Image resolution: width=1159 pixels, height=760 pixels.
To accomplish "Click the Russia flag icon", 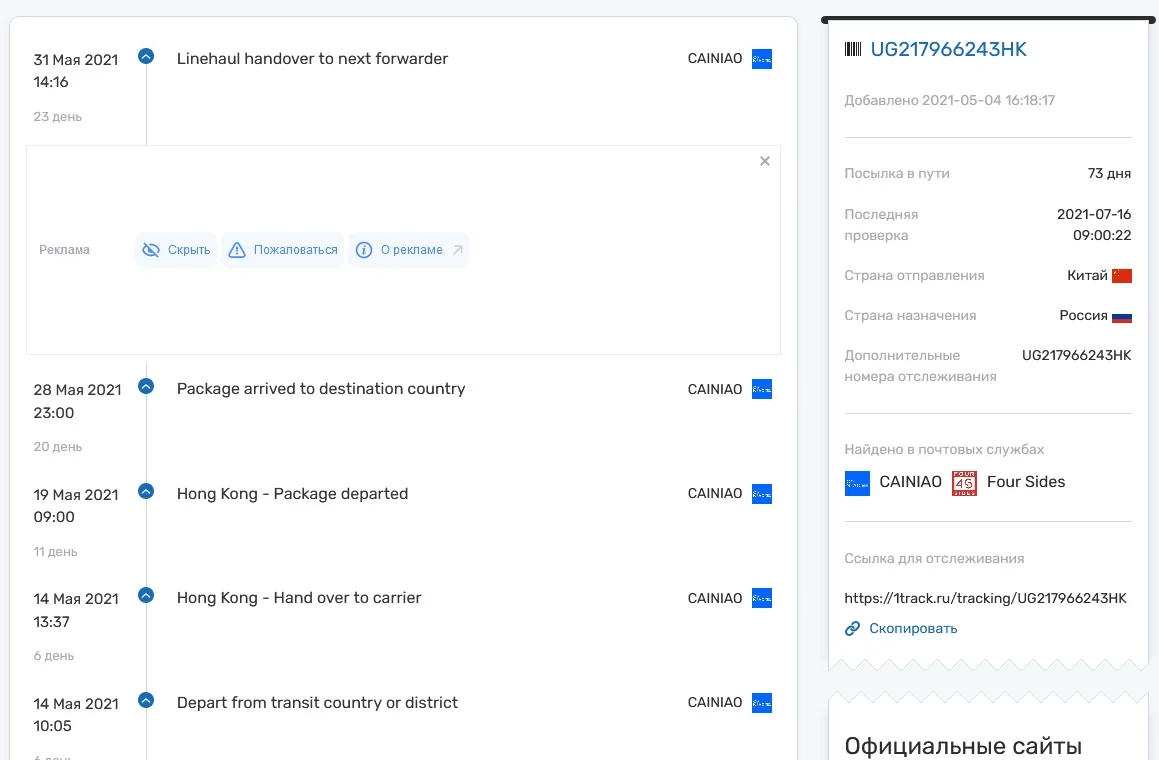I will (x=1121, y=316).
